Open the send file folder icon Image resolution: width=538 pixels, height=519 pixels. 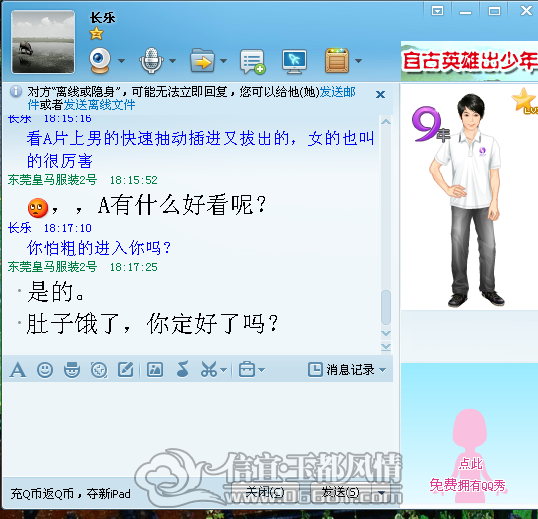(202, 61)
